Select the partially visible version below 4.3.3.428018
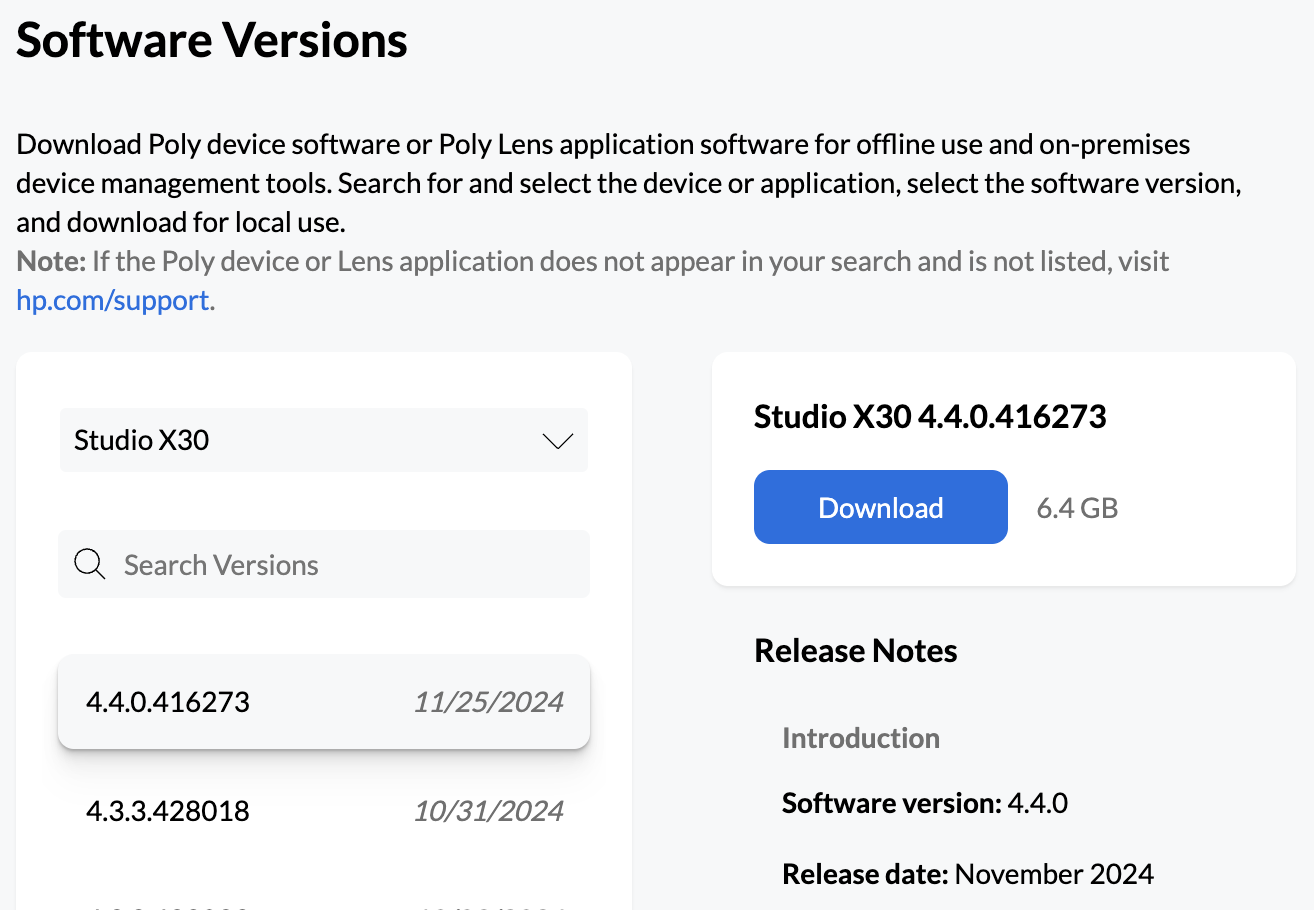Screen dimensions: 1314x910 pyautogui.click(x=168, y=905)
